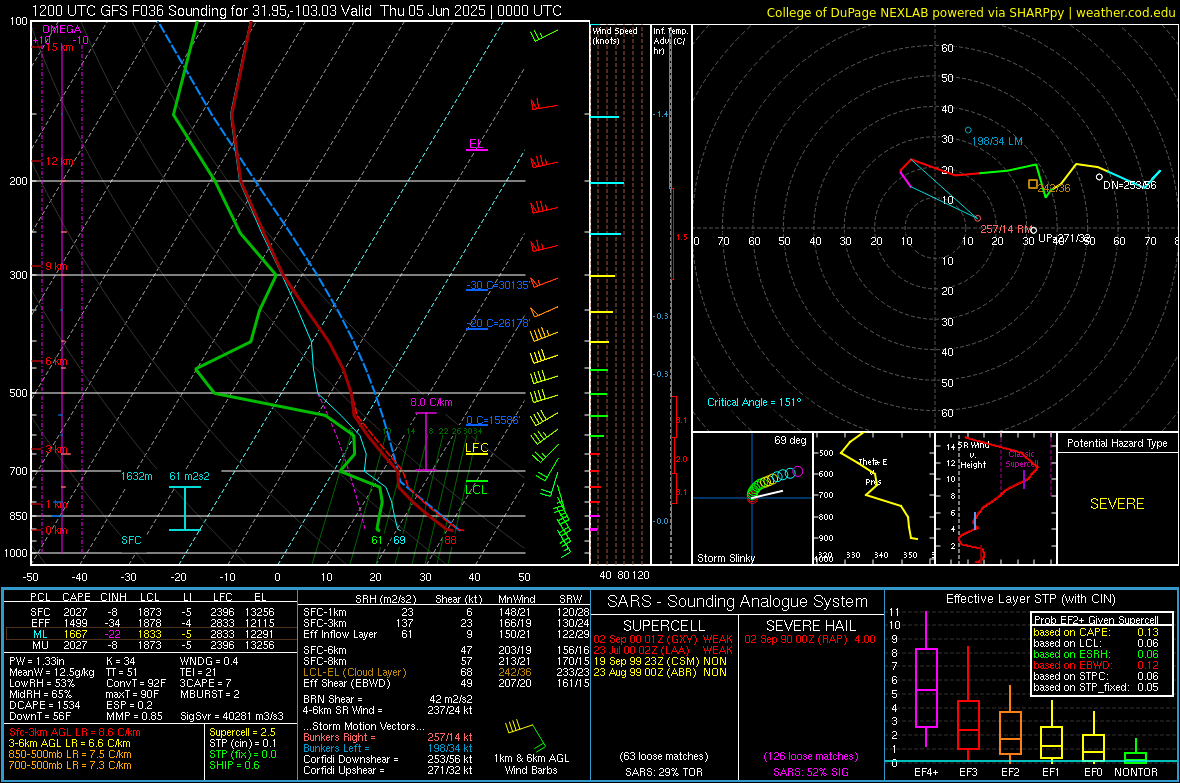Click the SFC-3km SRH row
Screen dimensions: 1180x783
tap(446, 623)
